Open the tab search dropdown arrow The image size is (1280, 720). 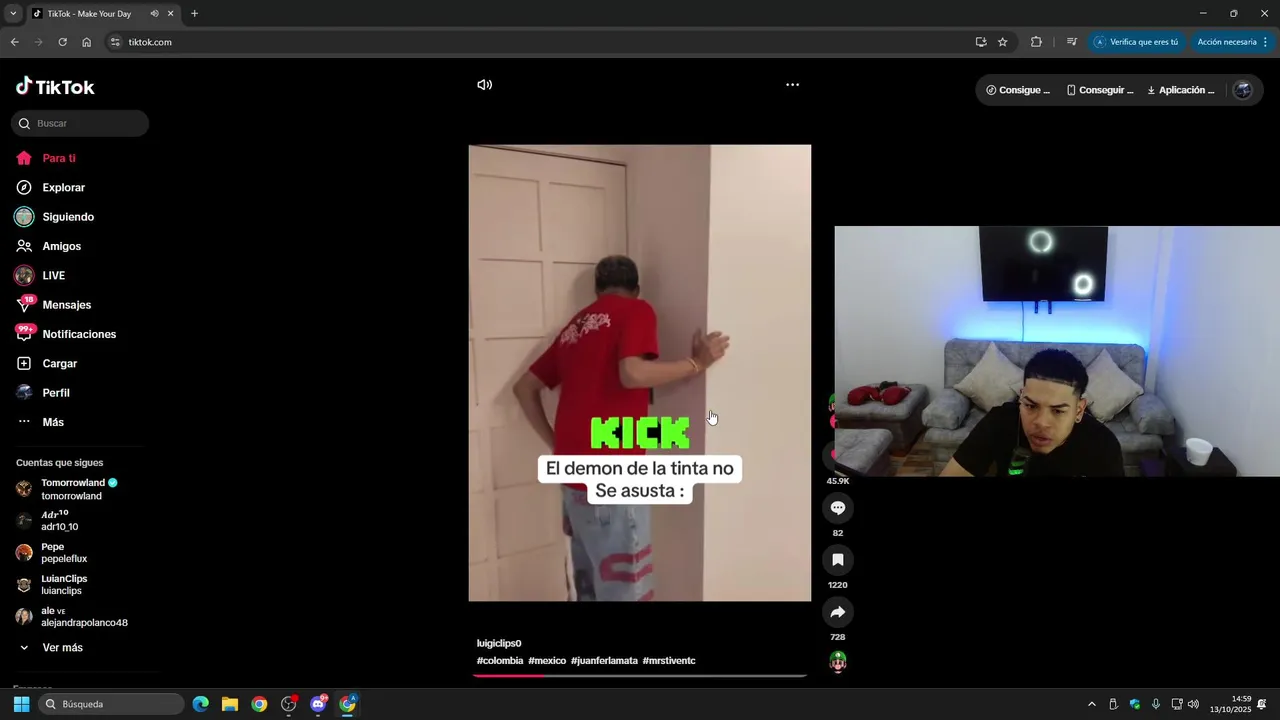click(x=13, y=14)
